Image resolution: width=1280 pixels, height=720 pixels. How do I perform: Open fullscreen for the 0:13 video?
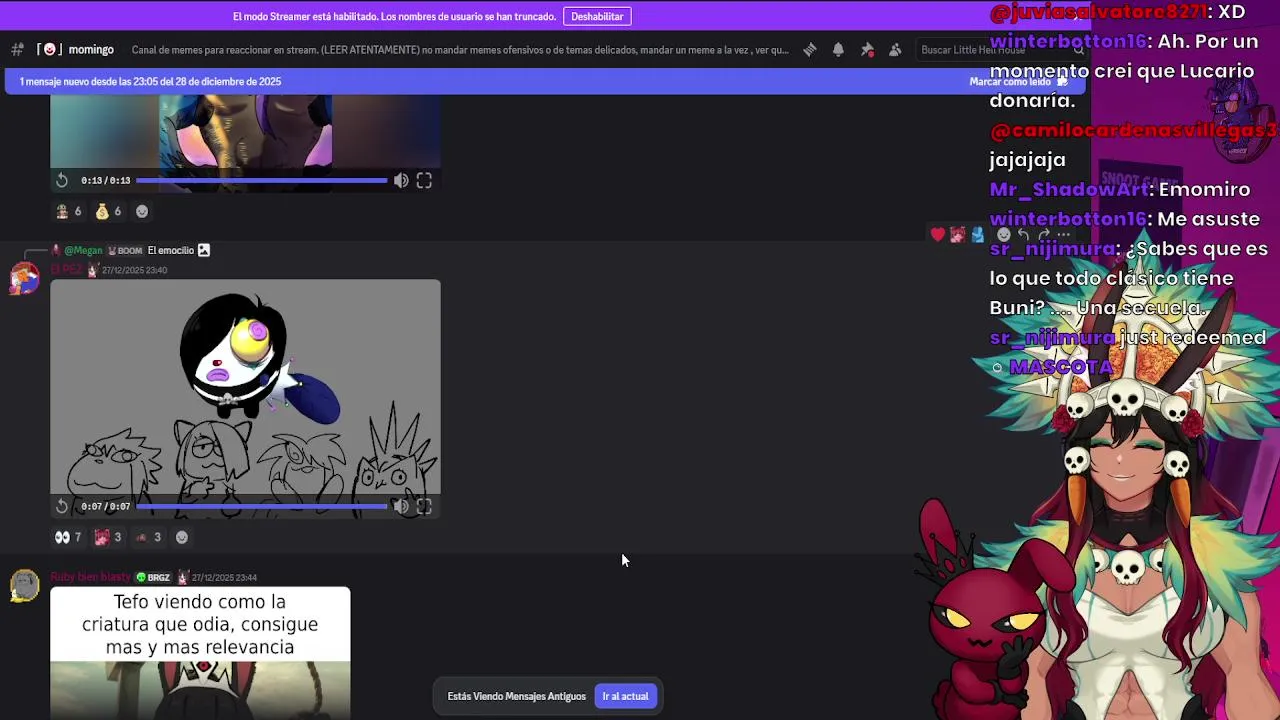pos(424,180)
